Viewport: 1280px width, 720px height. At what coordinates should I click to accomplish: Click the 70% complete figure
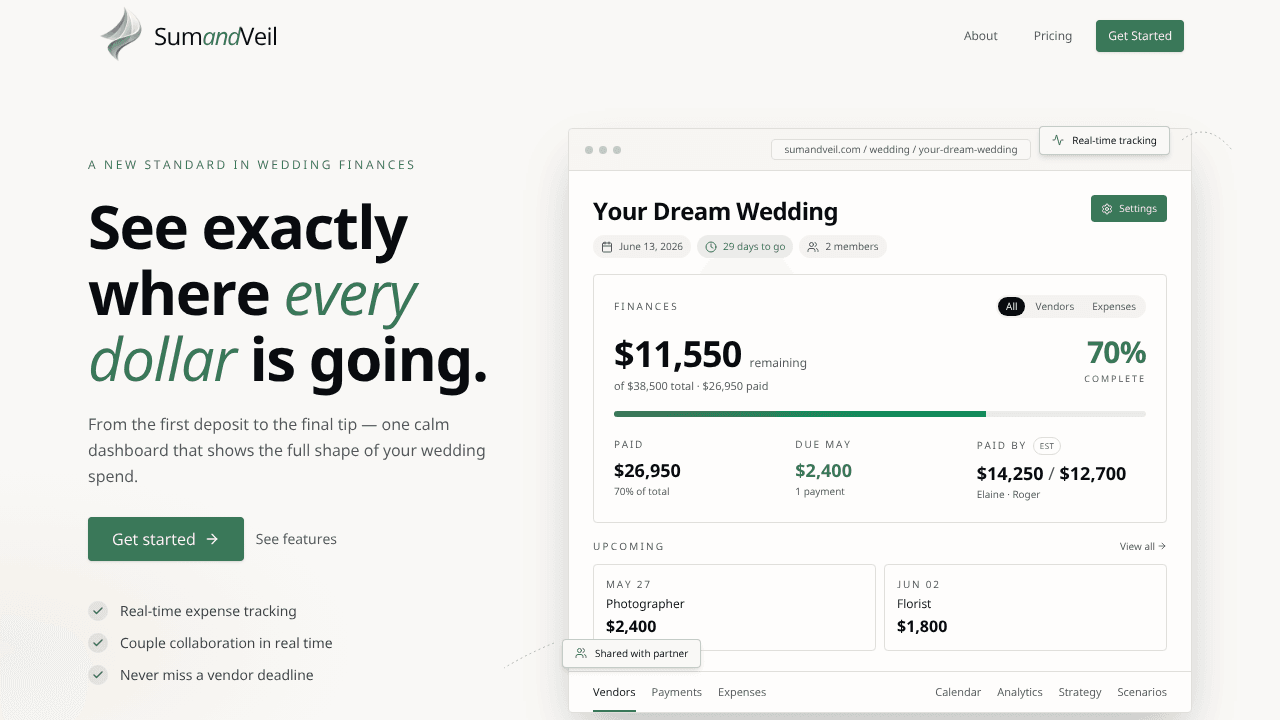pyautogui.click(x=1116, y=353)
